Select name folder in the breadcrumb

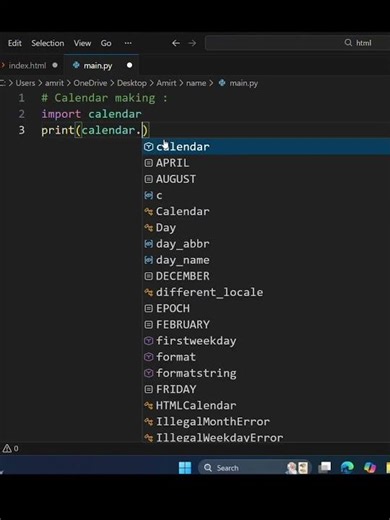tap(196, 83)
